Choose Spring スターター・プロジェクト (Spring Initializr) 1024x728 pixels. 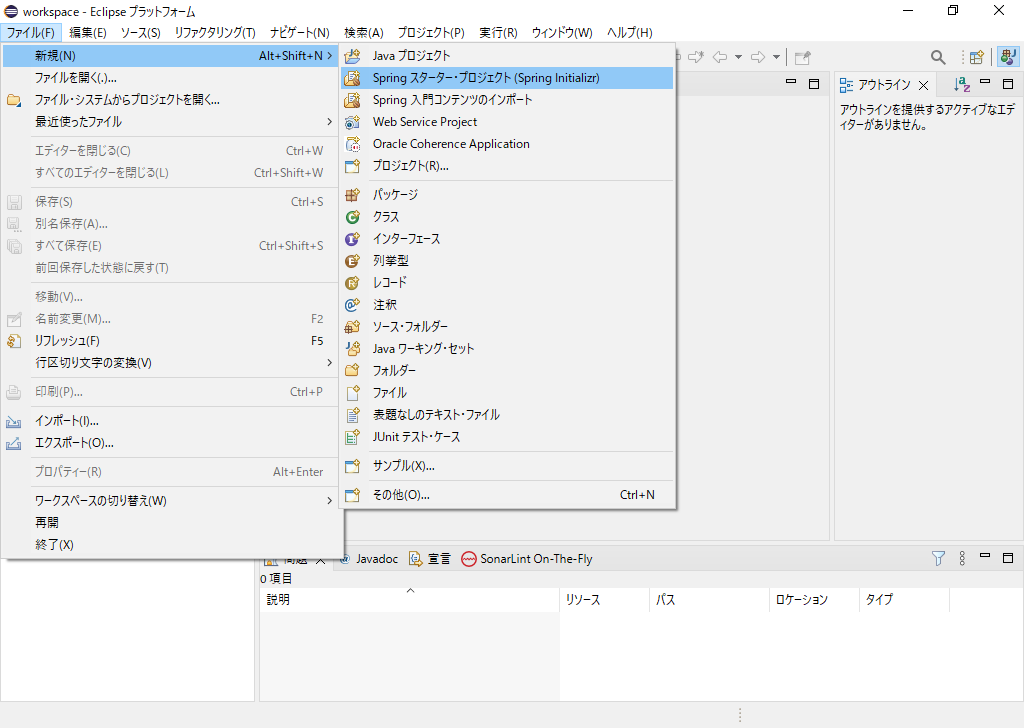(507, 78)
